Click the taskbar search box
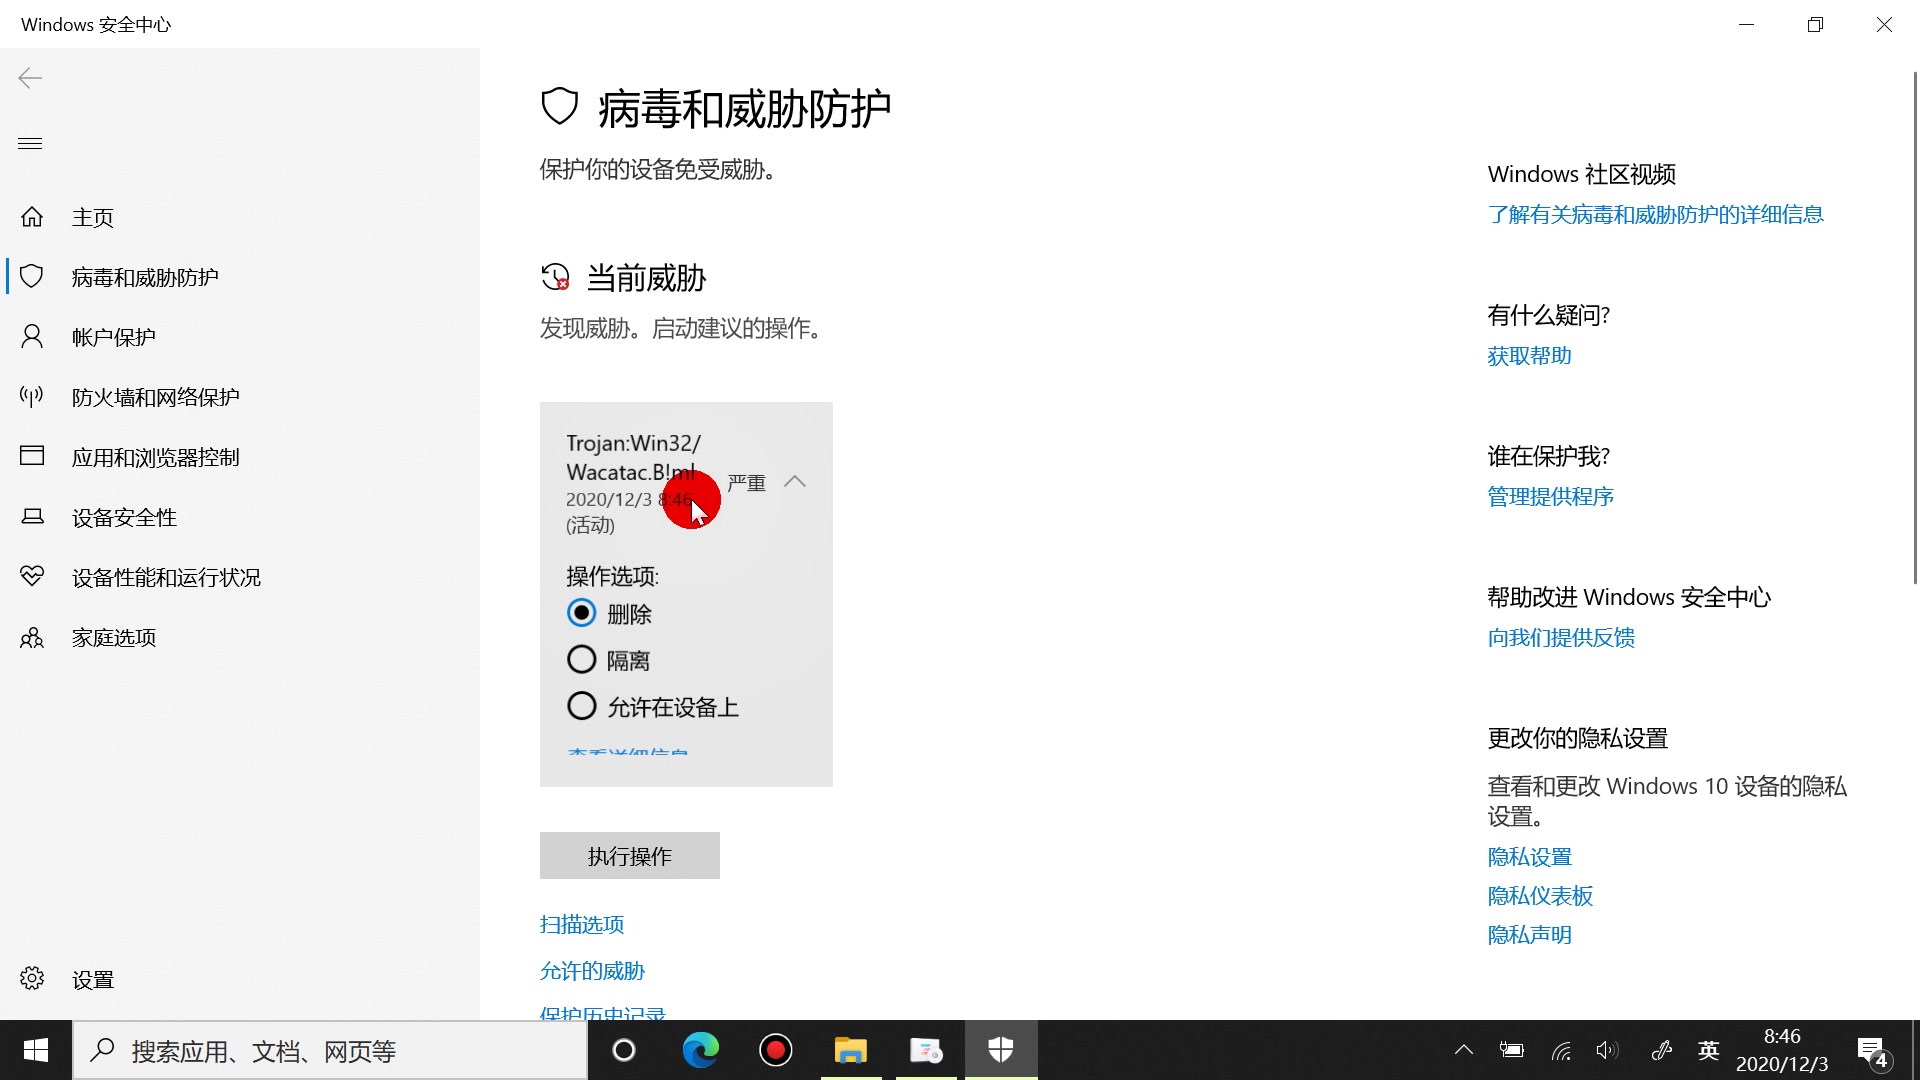 point(330,1050)
